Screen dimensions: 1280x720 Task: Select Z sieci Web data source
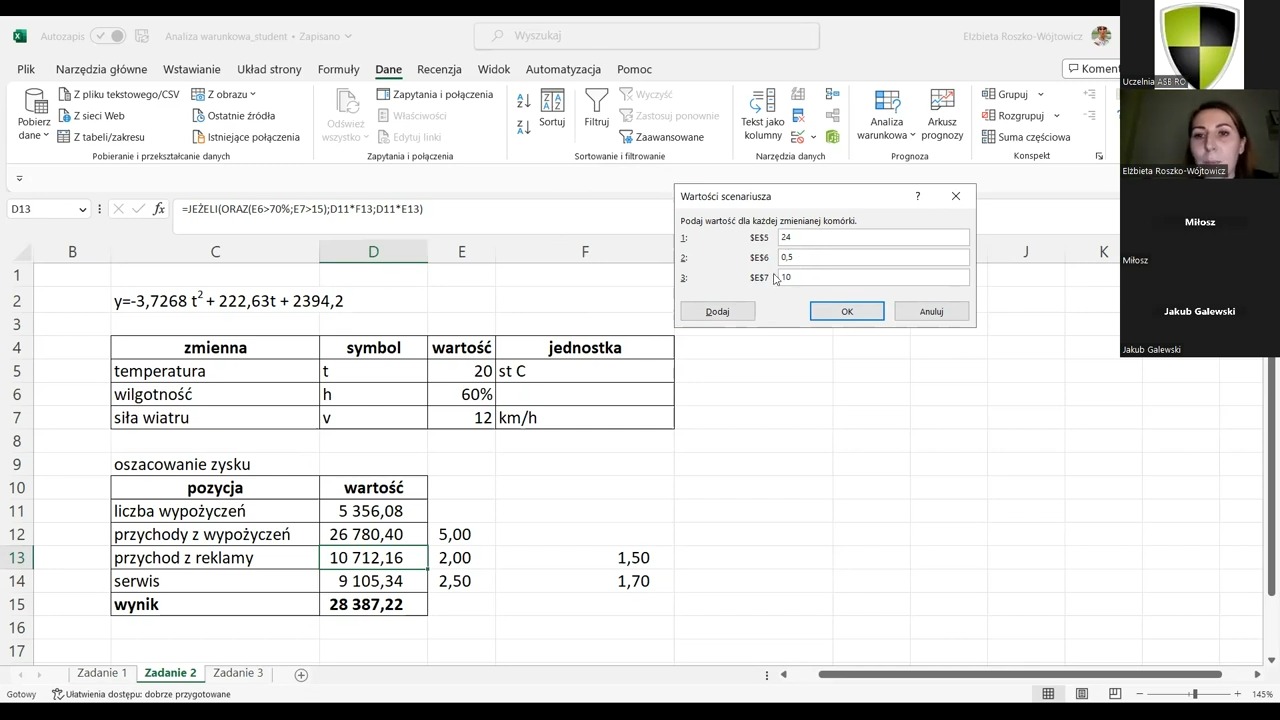pos(90,115)
